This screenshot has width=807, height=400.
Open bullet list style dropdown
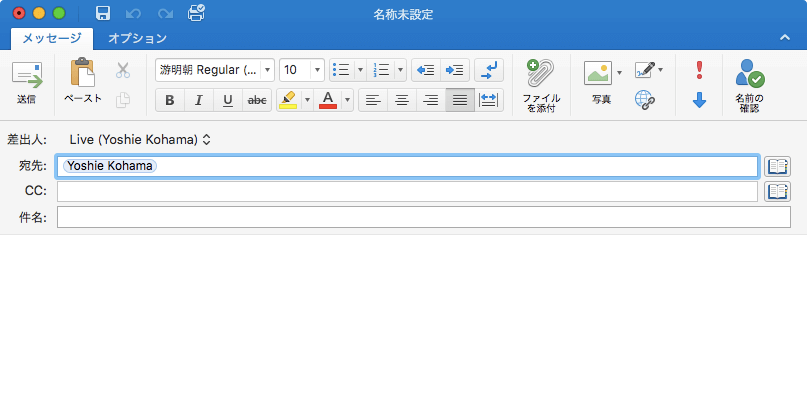[x=360, y=69]
